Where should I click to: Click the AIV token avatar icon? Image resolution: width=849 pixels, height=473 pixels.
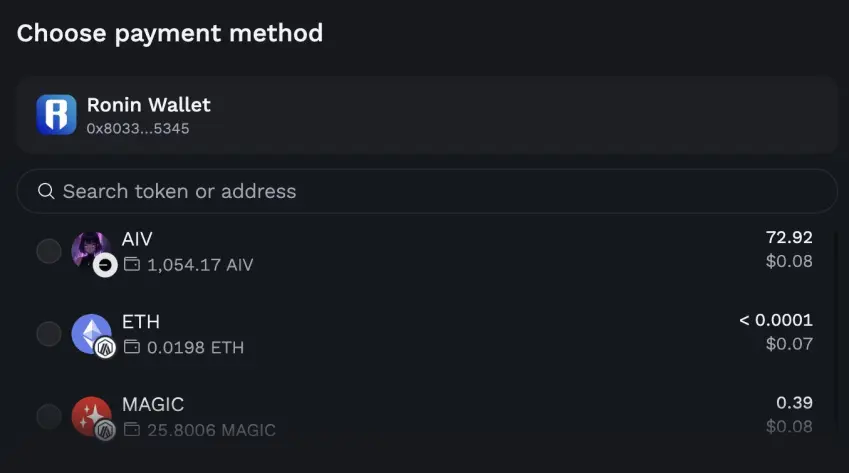tap(90, 251)
